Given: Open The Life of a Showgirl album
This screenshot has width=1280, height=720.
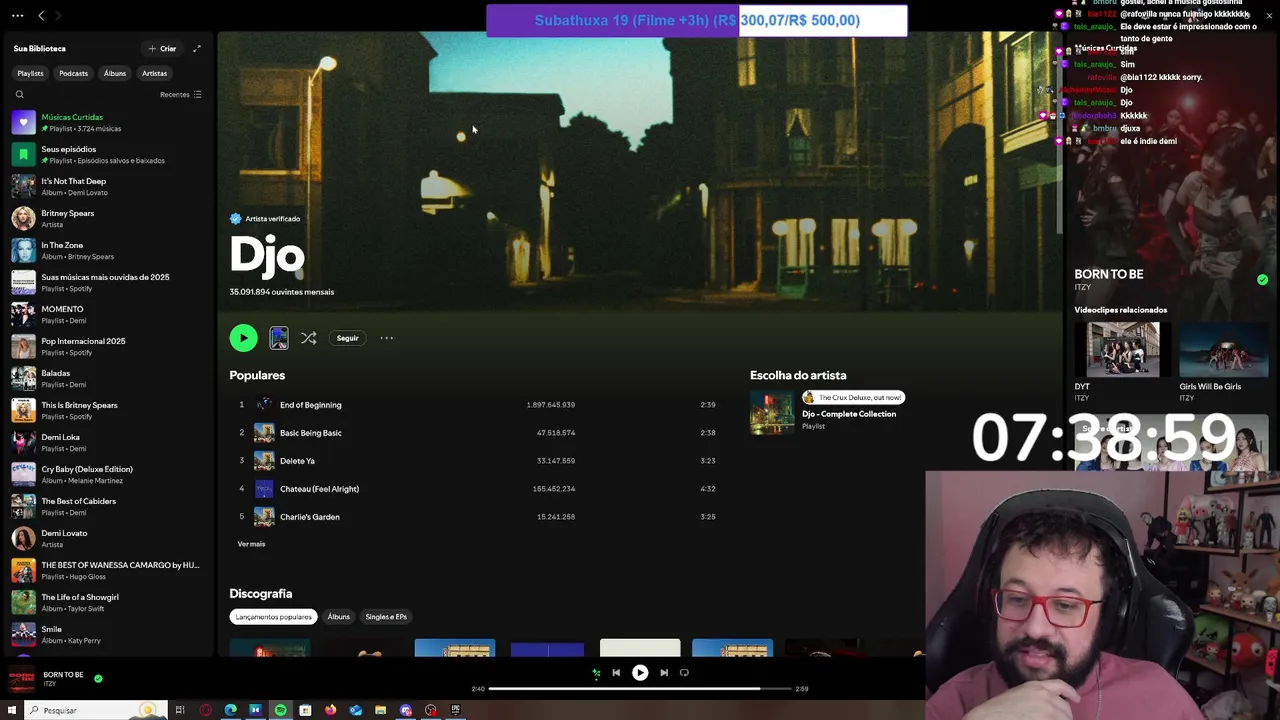Looking at the screenshot, I should pyautogui.click(x=107, y=602).
